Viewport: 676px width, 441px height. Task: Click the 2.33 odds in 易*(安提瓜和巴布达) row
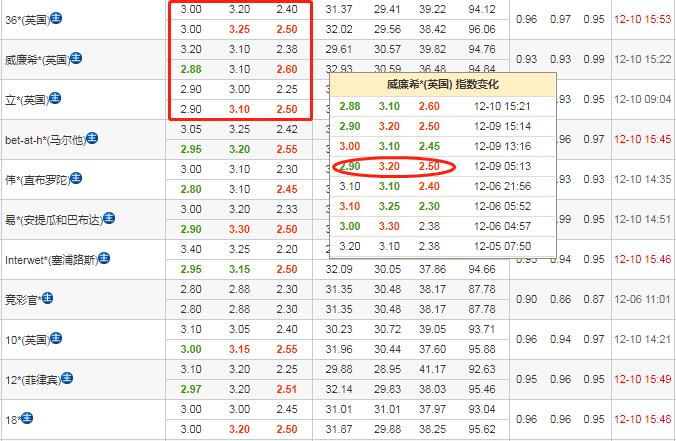tap(287, 209)
